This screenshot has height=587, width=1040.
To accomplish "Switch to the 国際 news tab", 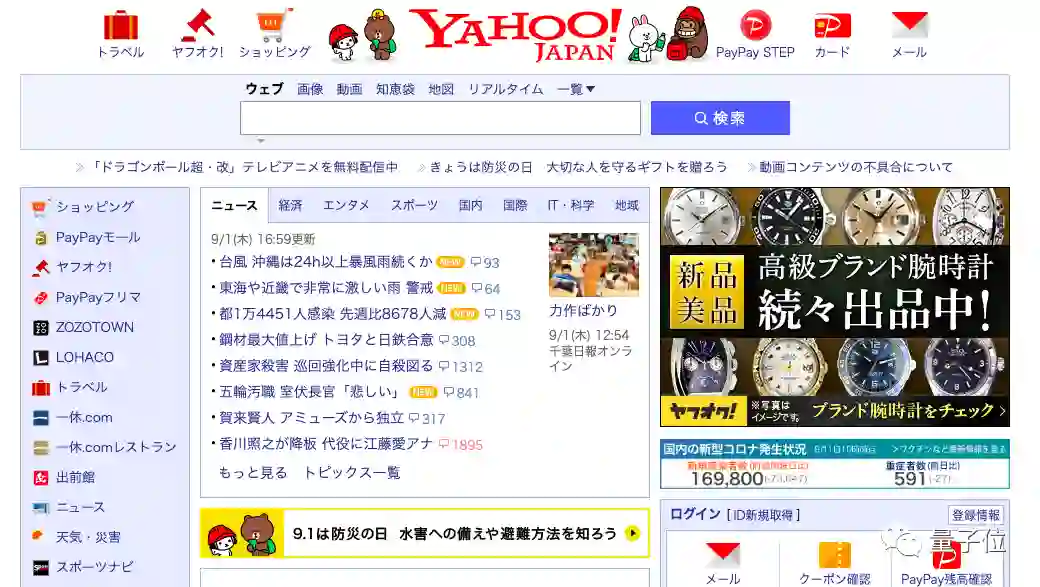I will coord(515,206).
